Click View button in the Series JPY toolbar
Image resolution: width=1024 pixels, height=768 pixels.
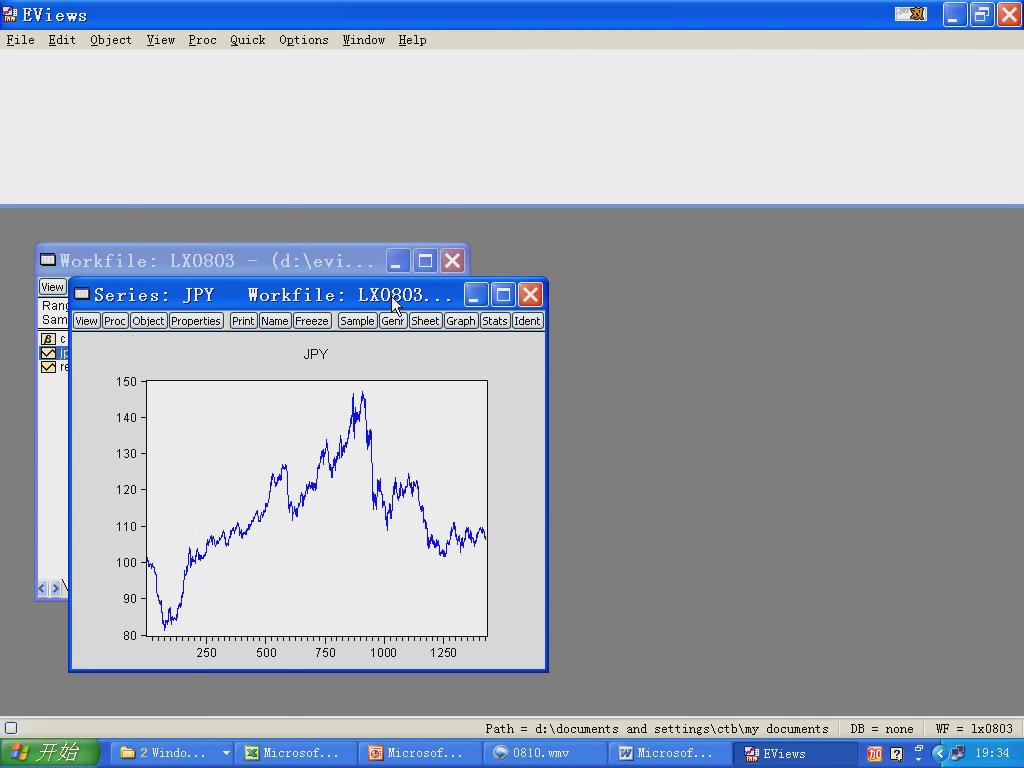point(86,321)
